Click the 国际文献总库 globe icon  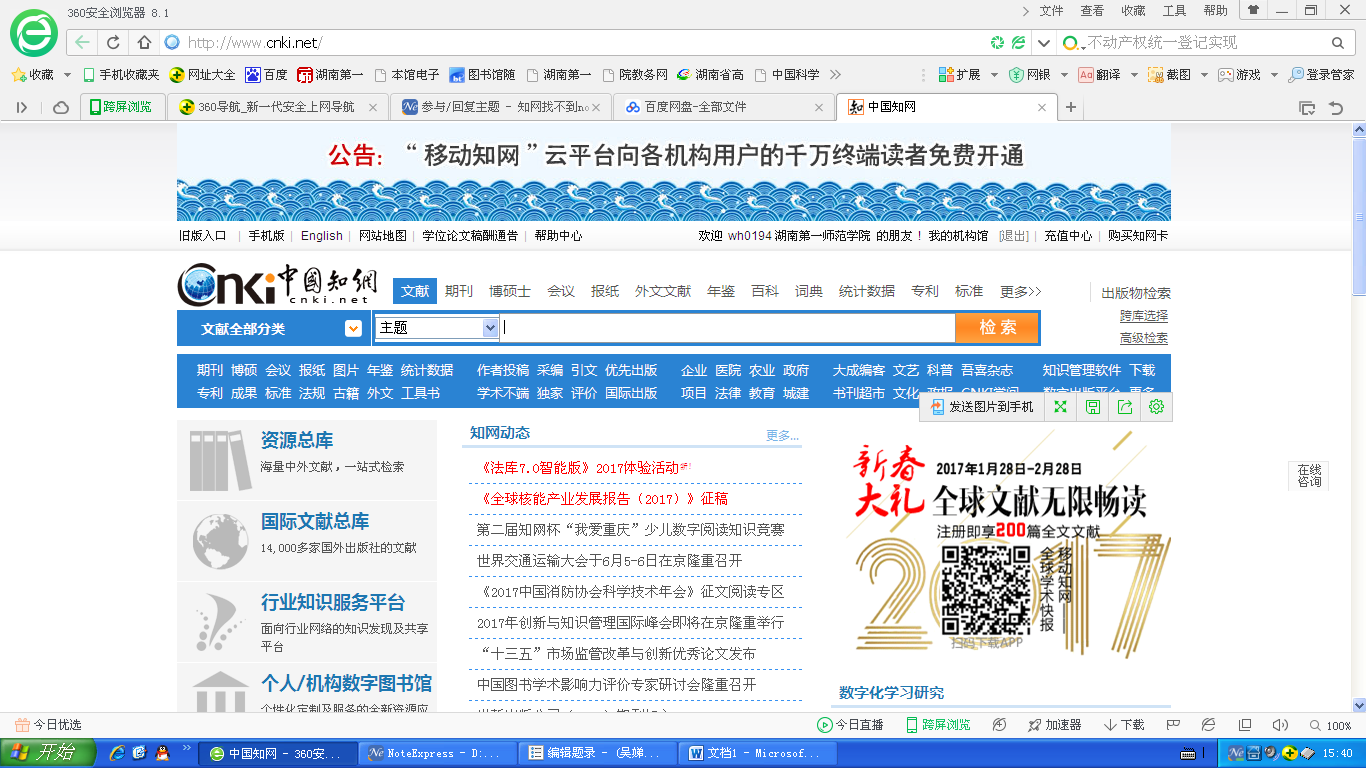click(x=220, y=540)
